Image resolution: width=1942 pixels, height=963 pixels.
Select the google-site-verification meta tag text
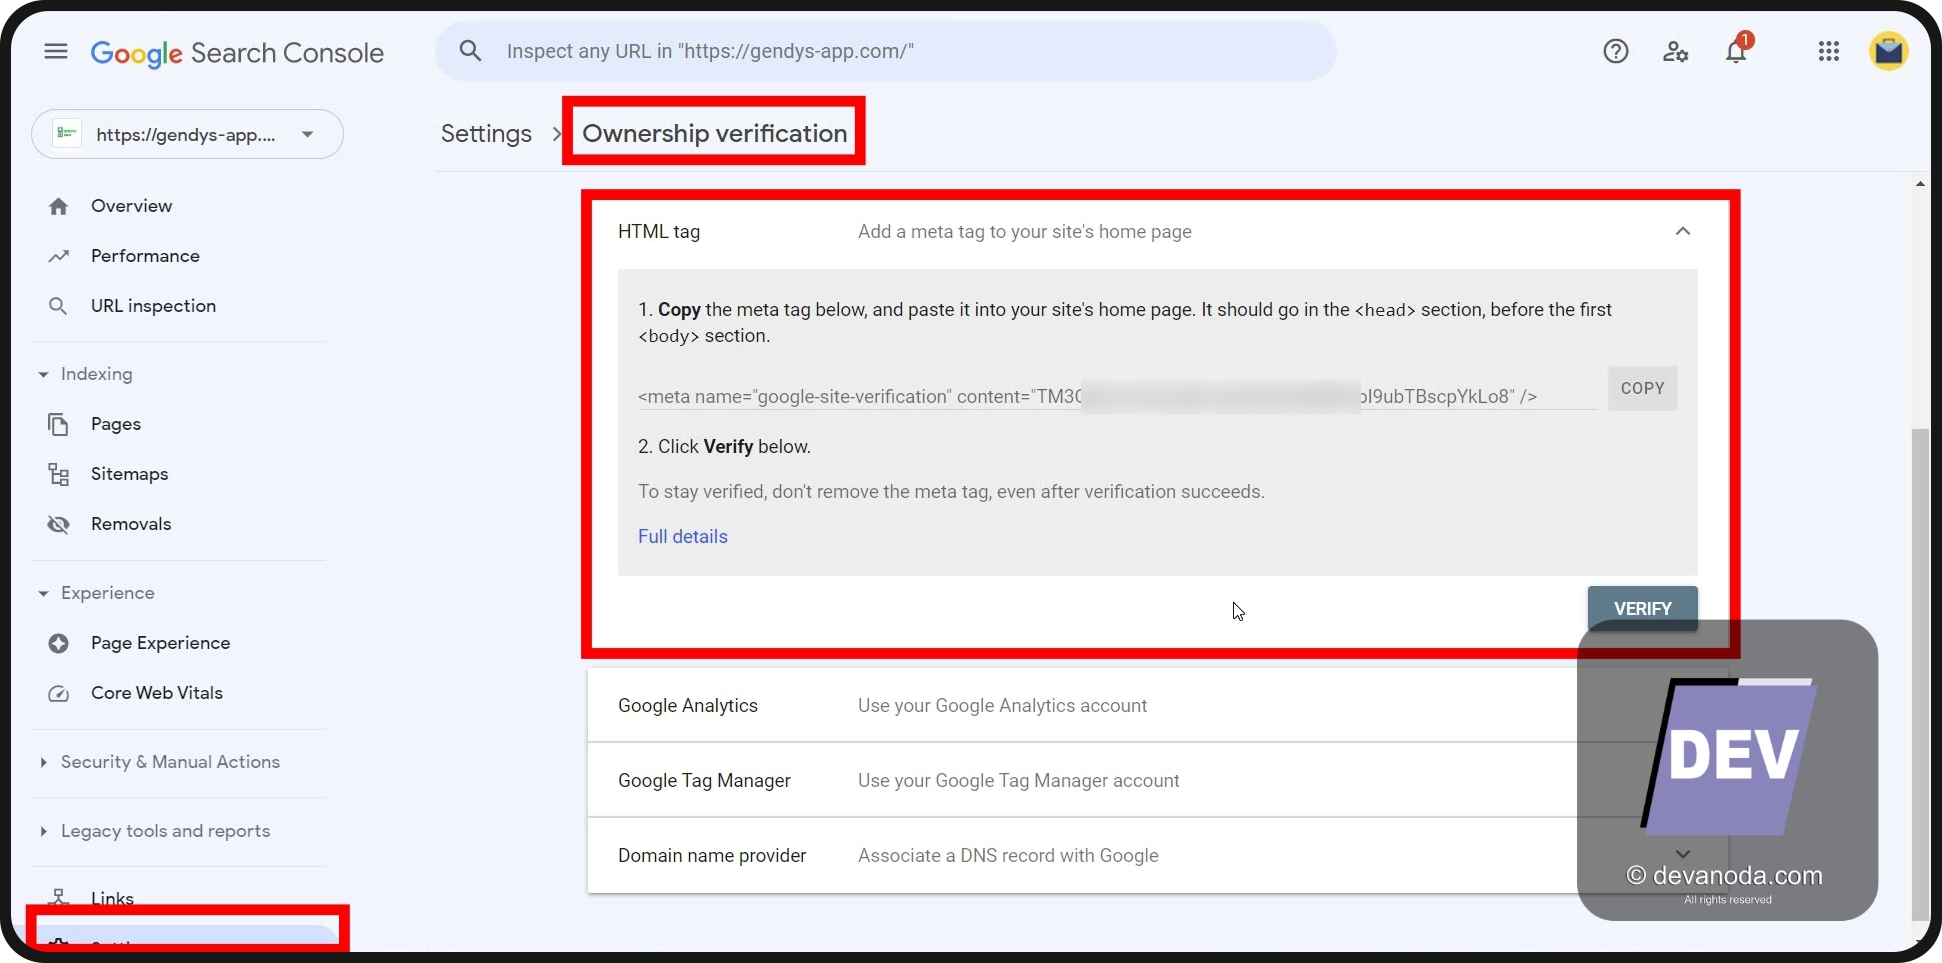[1087, 396]
